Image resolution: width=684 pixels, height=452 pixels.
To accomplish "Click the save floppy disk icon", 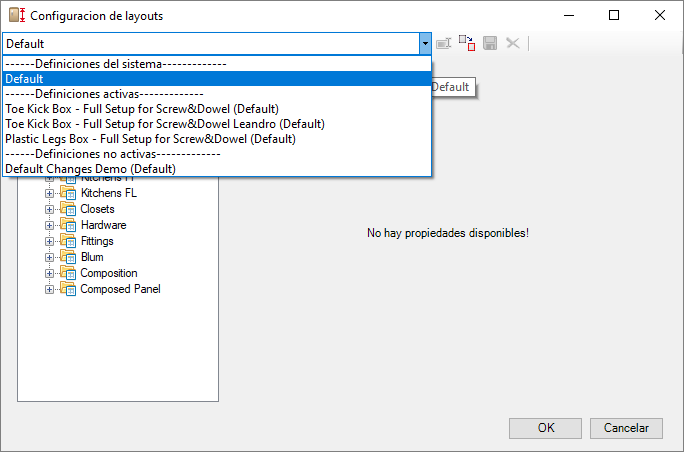I will [x=490, y=44].
